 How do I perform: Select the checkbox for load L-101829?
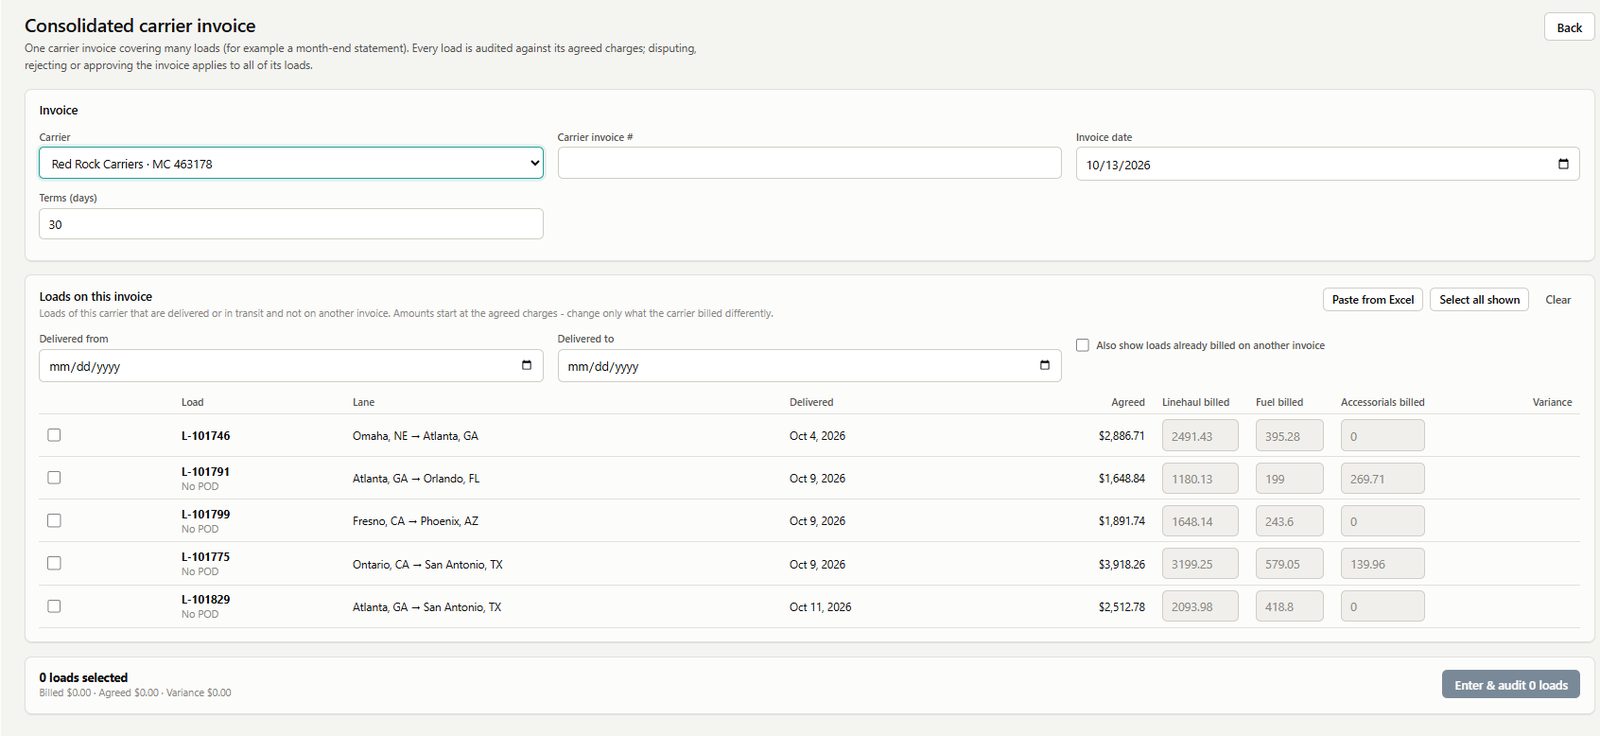(54, 606)
